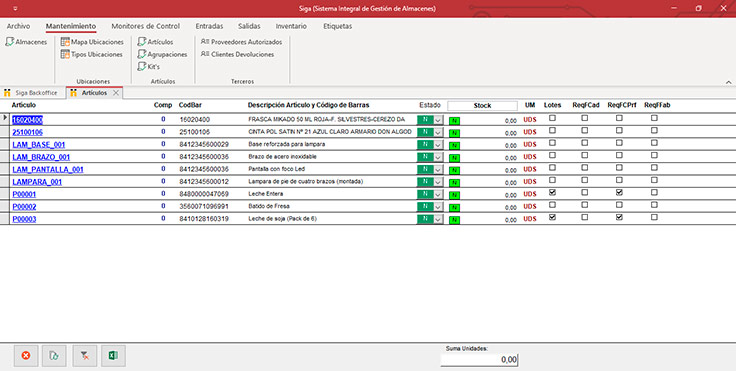Open Proveedores Autorizados in Terceros group

coord(241,42)
